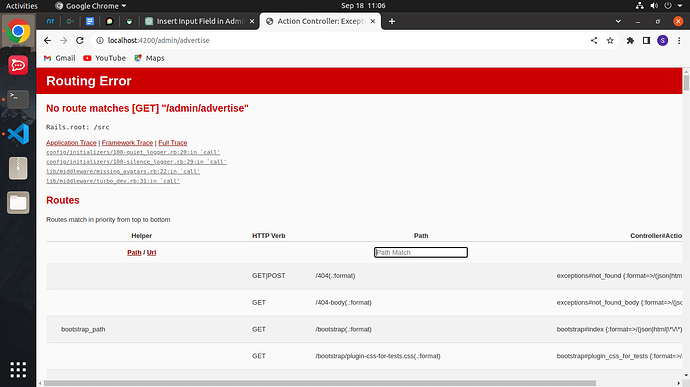The image size is (690, 387).
Task: Open the Files dock icon
Action: [x=18, y=203]
